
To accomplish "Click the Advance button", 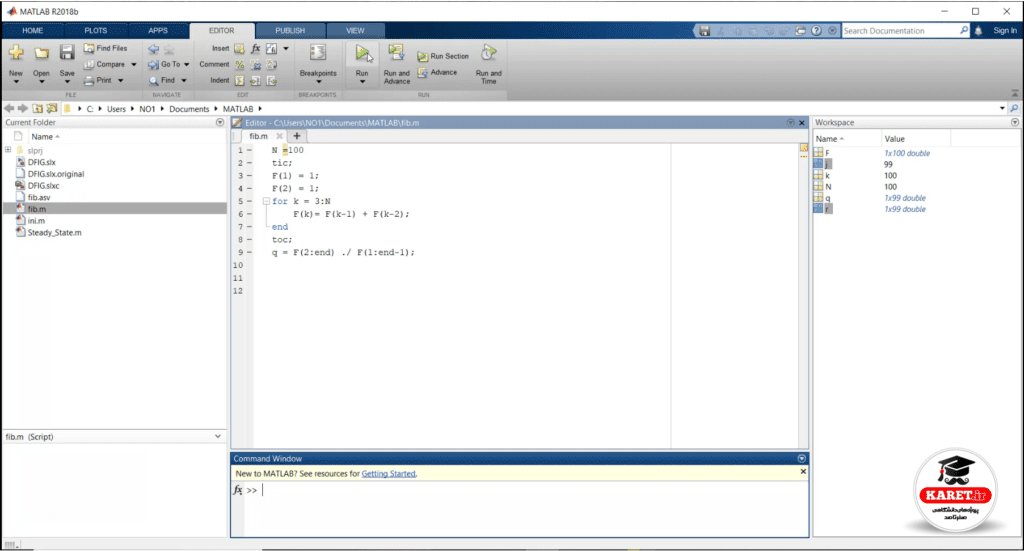I will [438, 72].
